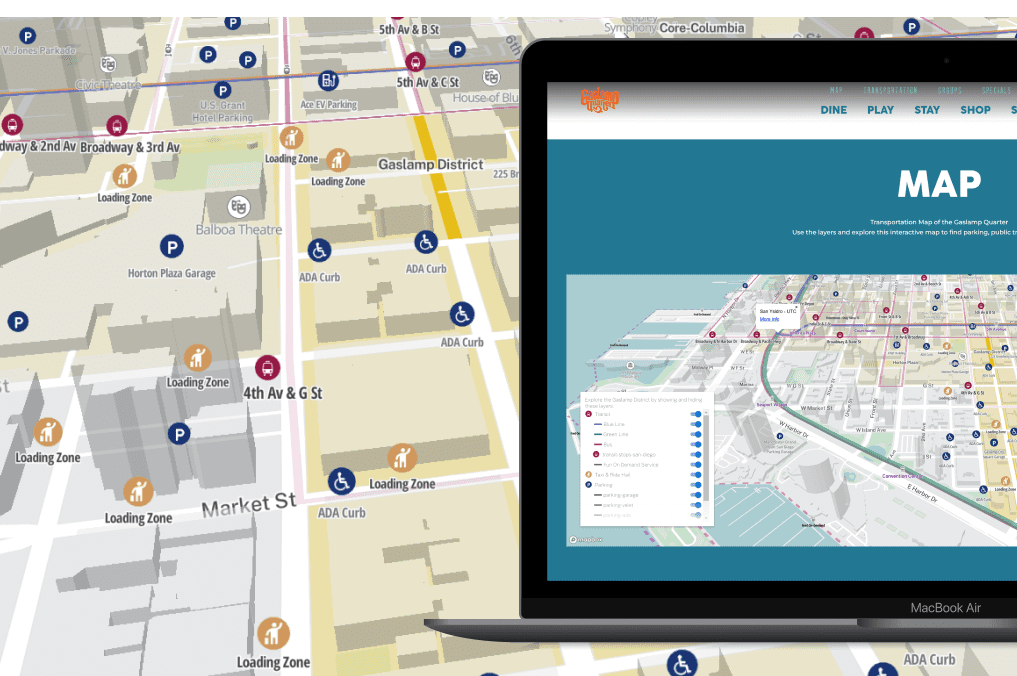Close the San Ysidro - UTC popup
This screenshot has width=1017, height=676.
pyautogui.click(x=796, y=307)
